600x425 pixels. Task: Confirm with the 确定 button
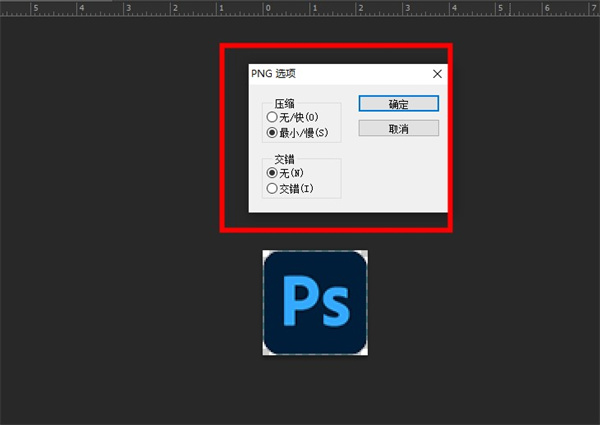coord(398,104)
